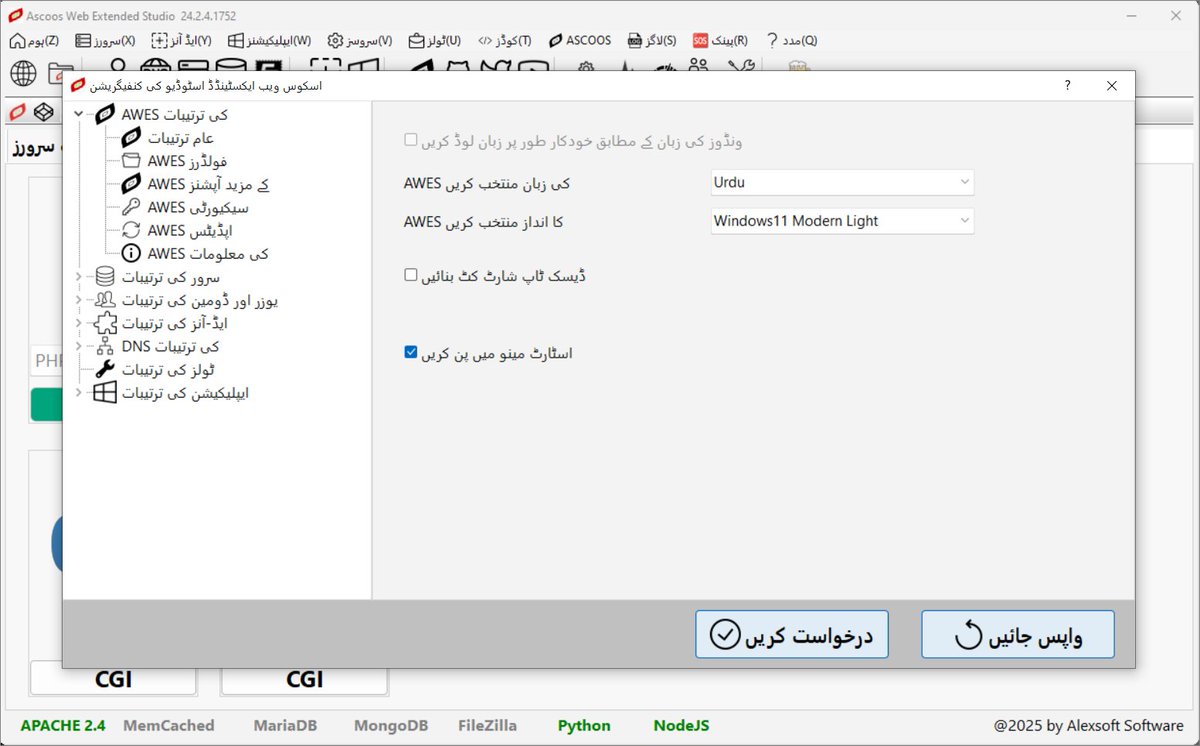
Task: Open the Windows11 Modern Light theme dropdown
Action: coord(842,221)
